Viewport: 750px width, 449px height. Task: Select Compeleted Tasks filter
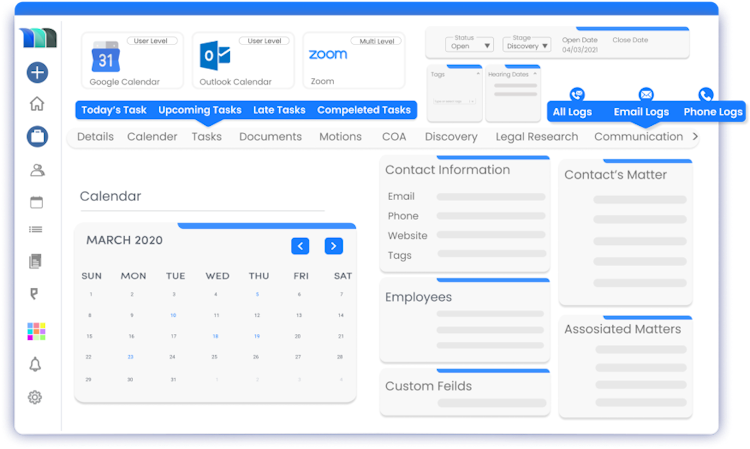(x=364, y=110)
